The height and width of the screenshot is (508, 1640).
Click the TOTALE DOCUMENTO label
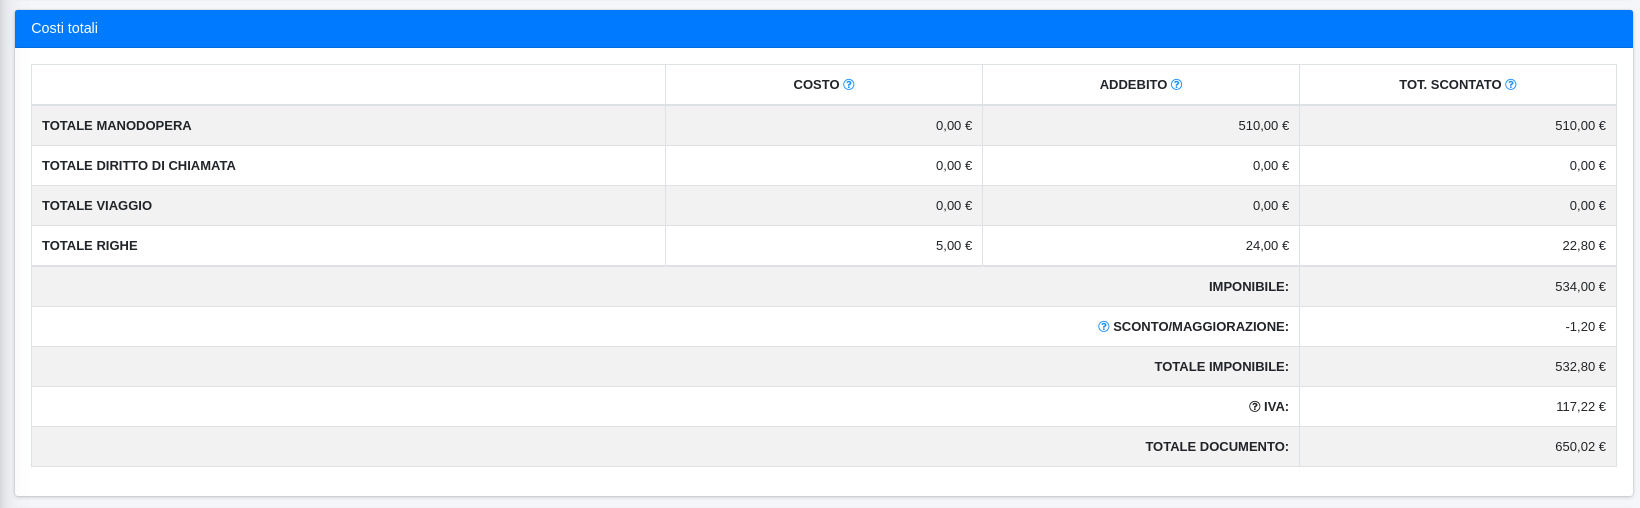[1217, 447]
